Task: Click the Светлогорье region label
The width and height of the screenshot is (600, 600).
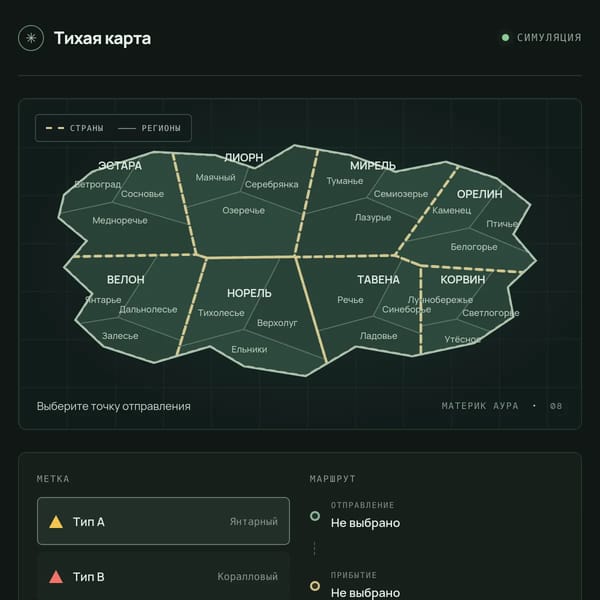Action: [x=491, y=313]
